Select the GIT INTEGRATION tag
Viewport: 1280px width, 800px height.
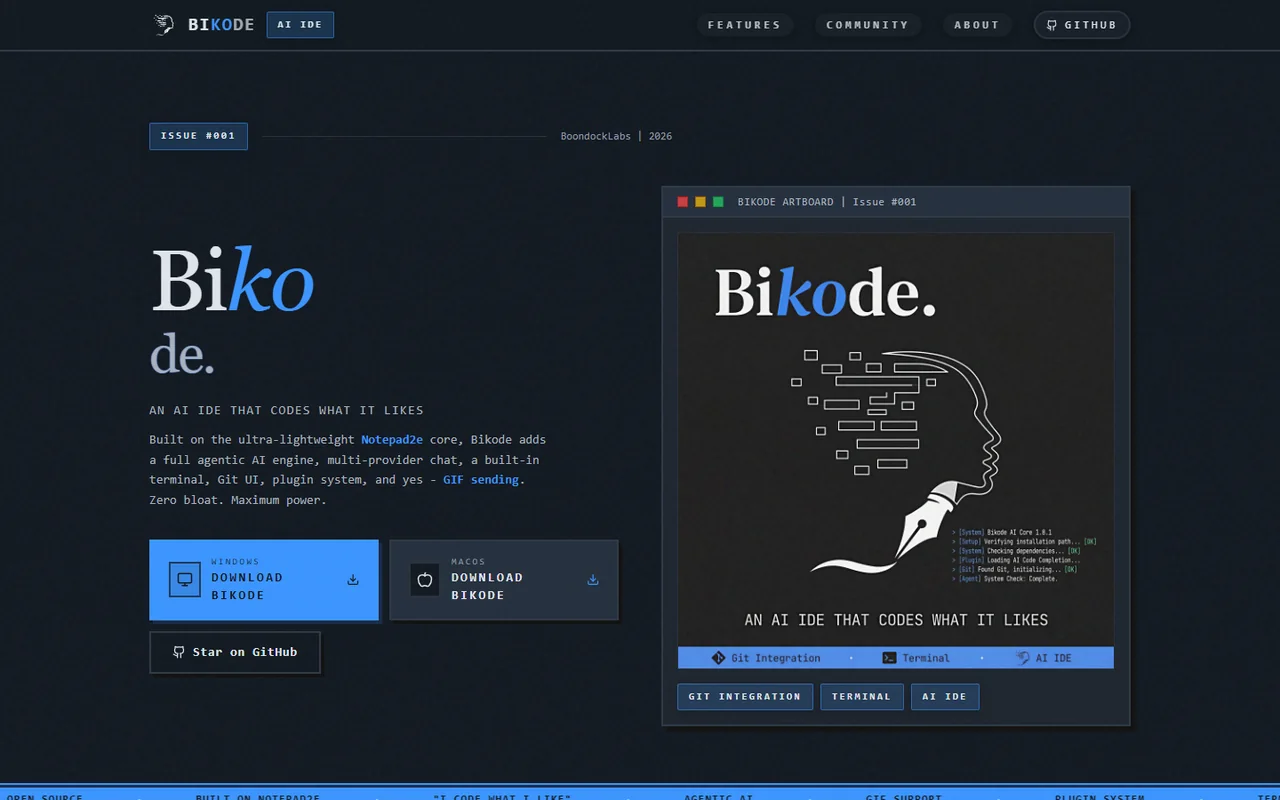point(745,697)
